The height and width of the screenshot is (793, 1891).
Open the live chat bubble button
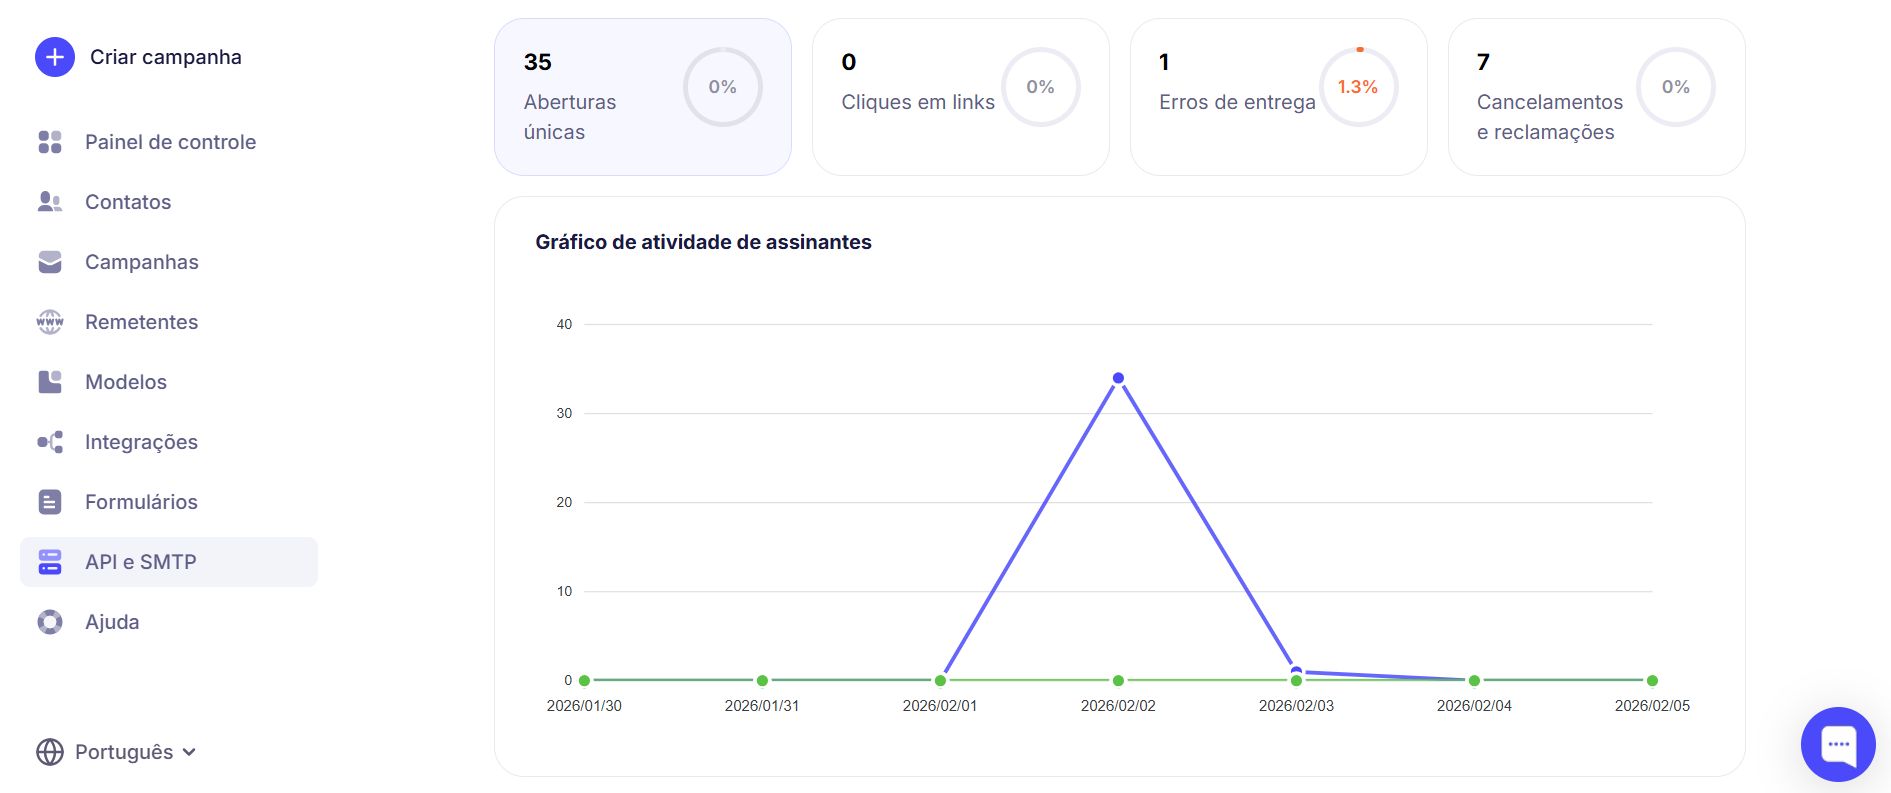pos(1838,744)
